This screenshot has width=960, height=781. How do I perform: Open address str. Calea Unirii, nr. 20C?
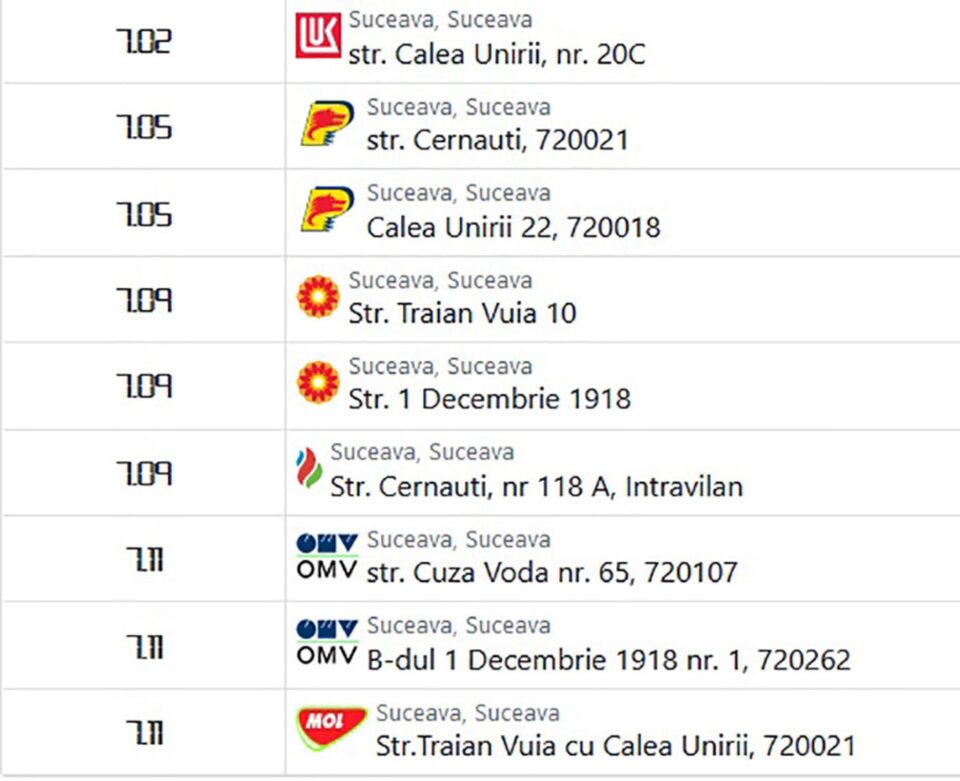coord(497,54)
